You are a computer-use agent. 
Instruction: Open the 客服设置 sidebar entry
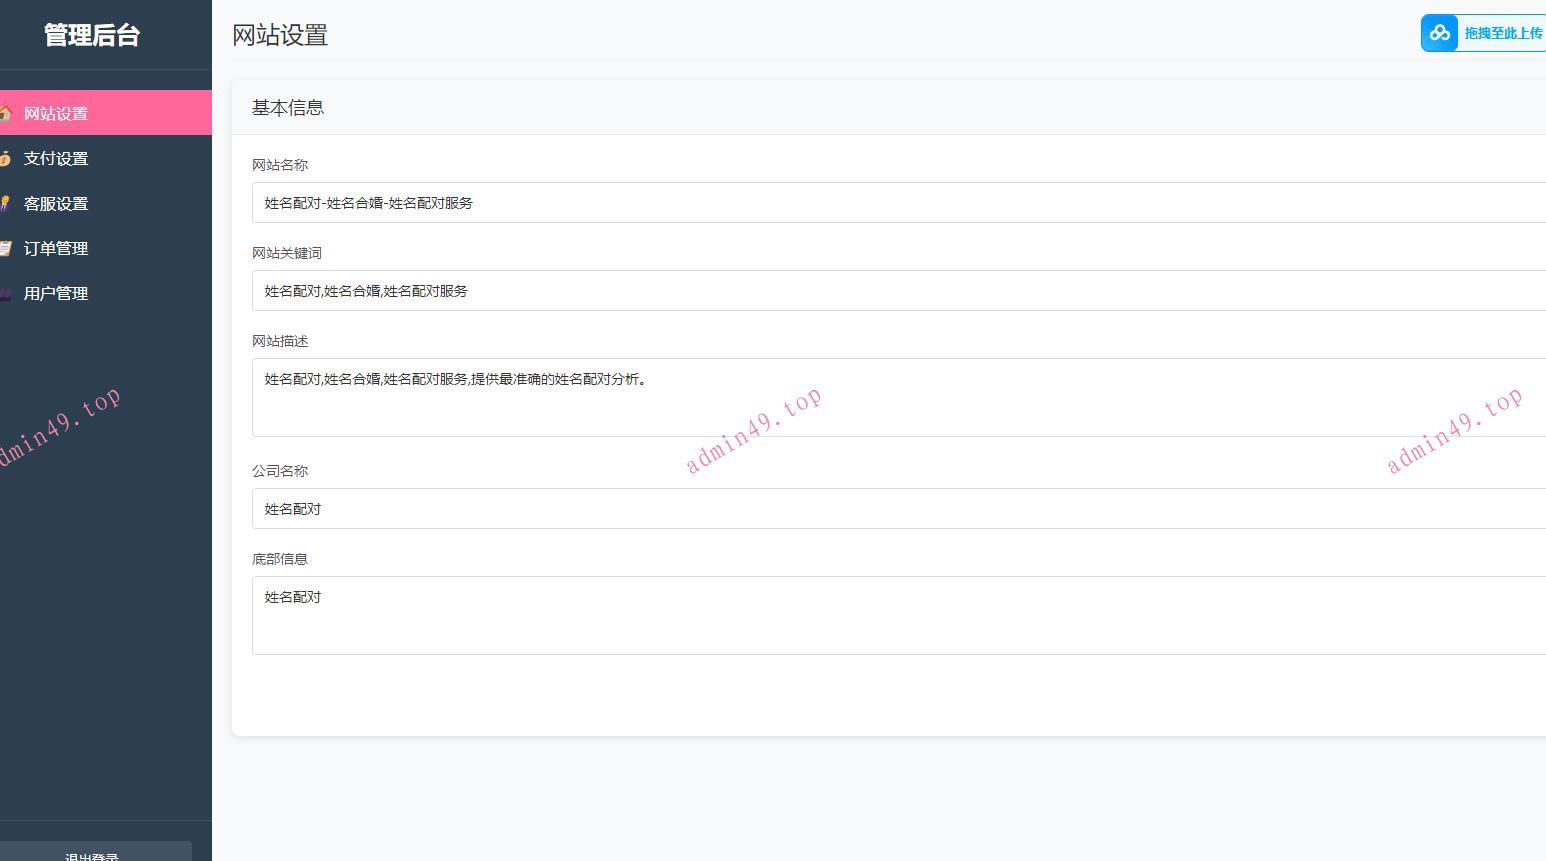[56, 203]
